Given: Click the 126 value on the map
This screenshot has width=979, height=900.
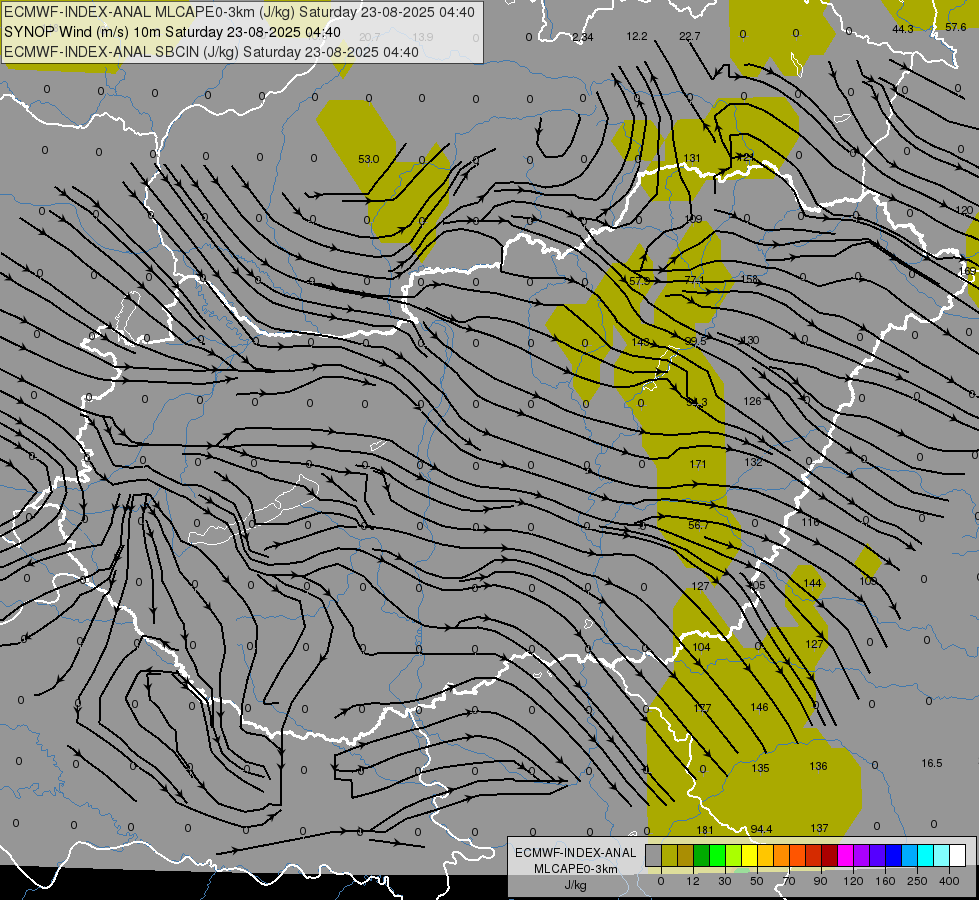Looking at the screenshot, I should pyautogui.click(x=752, y=402).
